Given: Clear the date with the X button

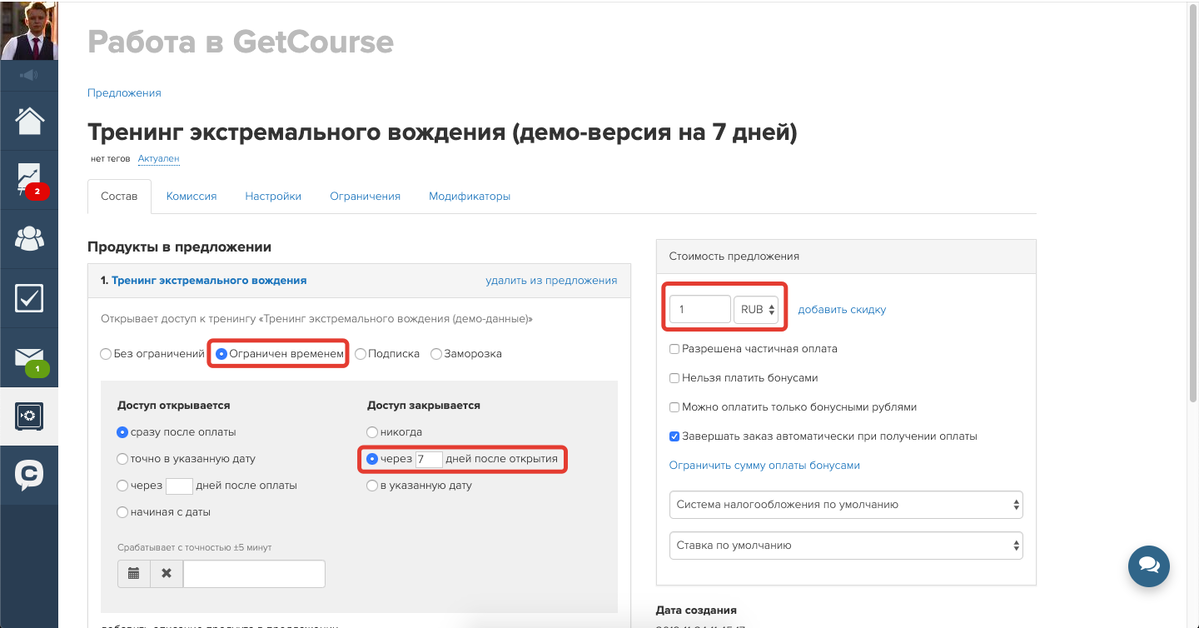Looking at the screenshot, I should 166,574.
